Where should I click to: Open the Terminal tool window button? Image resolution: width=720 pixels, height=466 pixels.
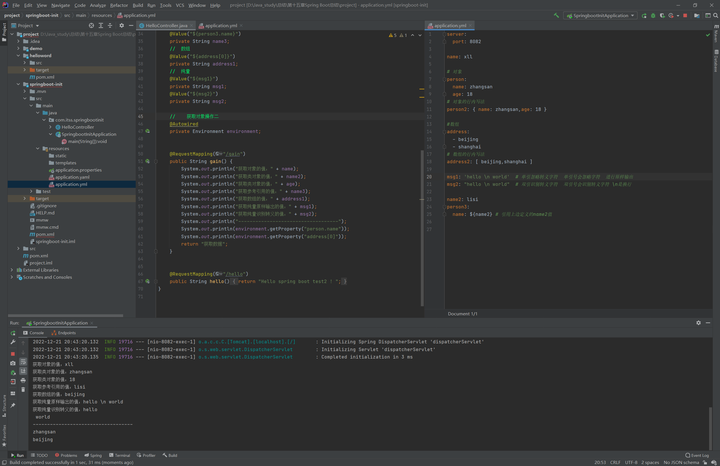click(120, 455)
